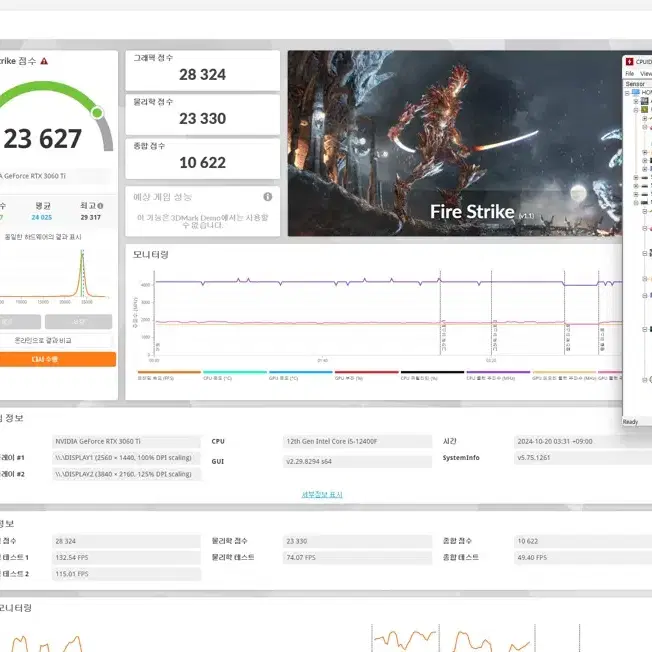This screenshot has width=652, height=652.
Task: Select the SystemInfo value v5.75.1261
Action: click(583, 458)
